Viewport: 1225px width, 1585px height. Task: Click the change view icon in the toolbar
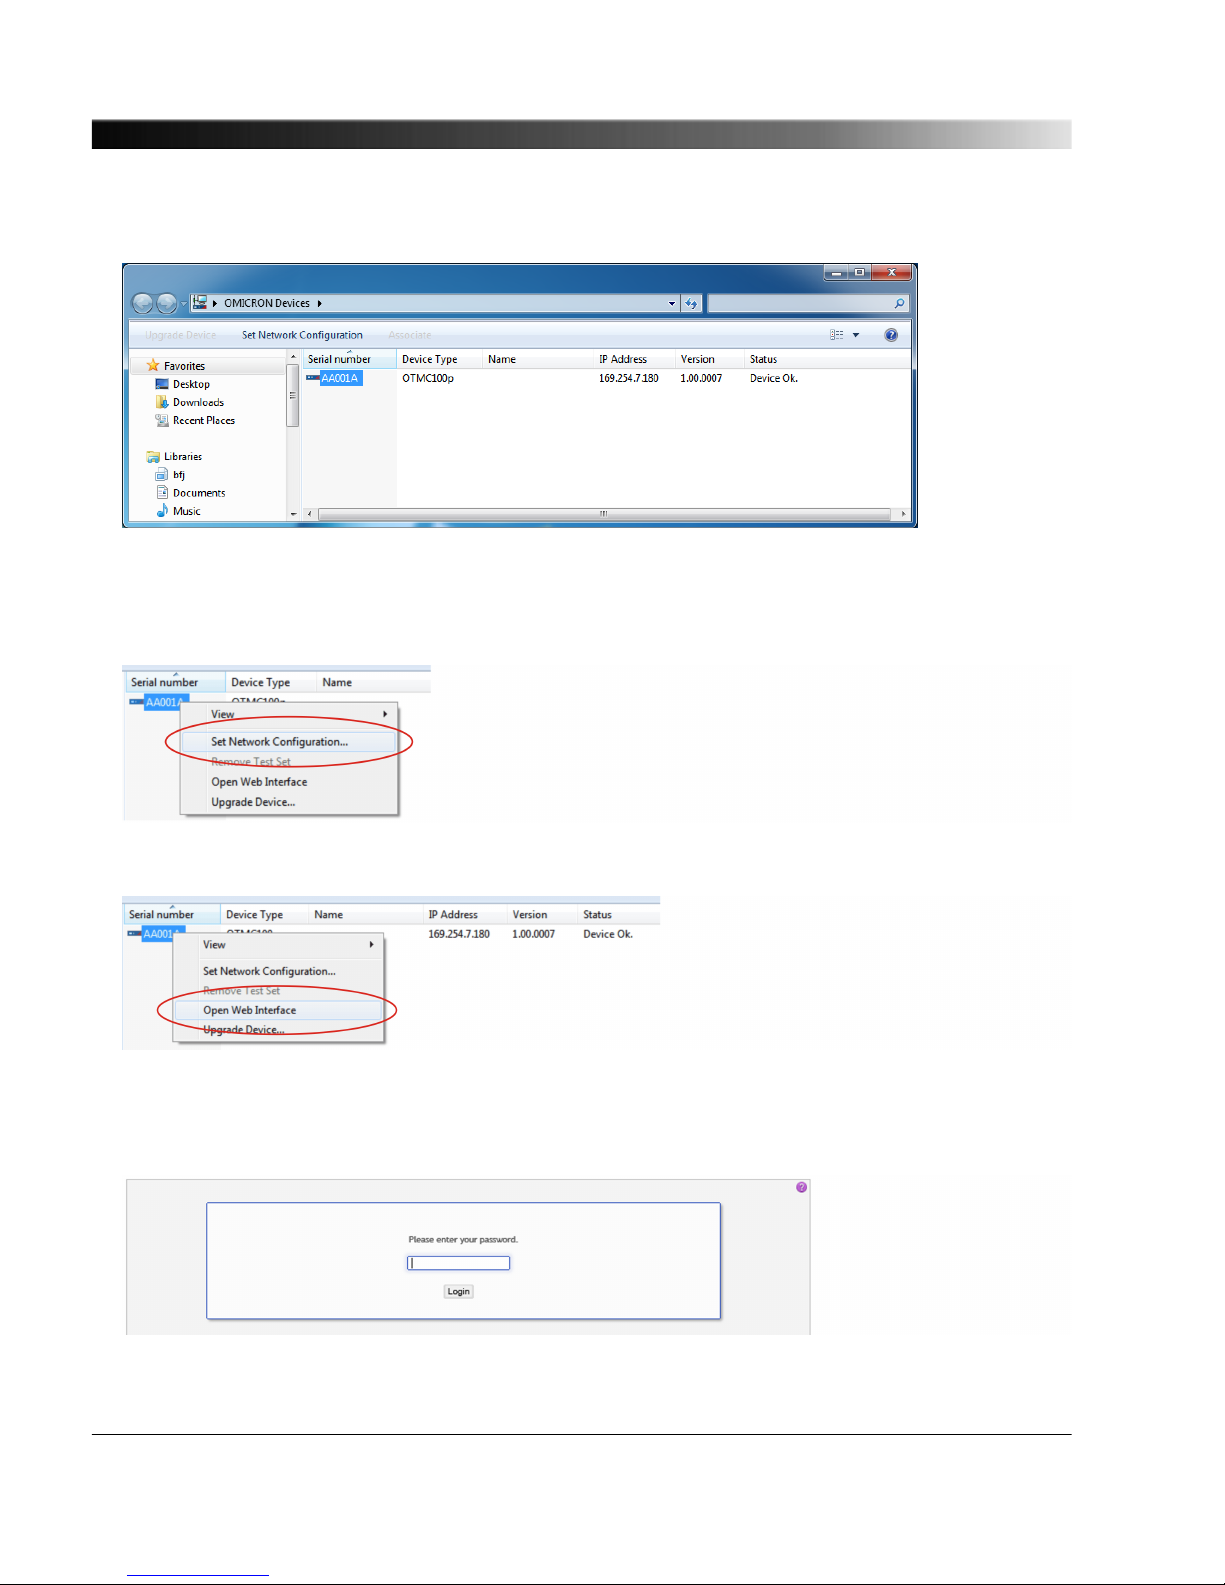click(837, 335)
